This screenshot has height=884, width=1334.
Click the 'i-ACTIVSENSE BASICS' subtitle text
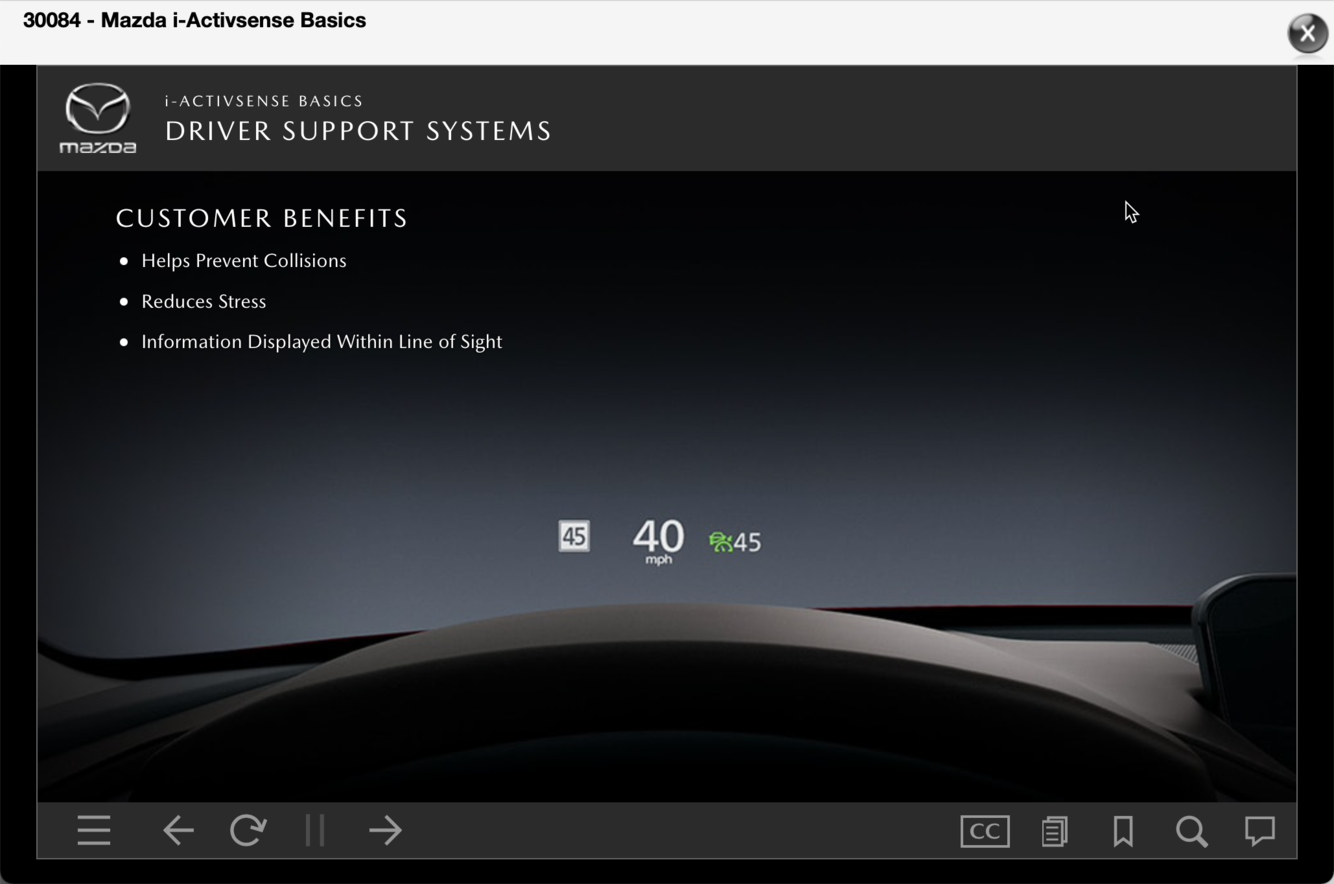[264, 101]
